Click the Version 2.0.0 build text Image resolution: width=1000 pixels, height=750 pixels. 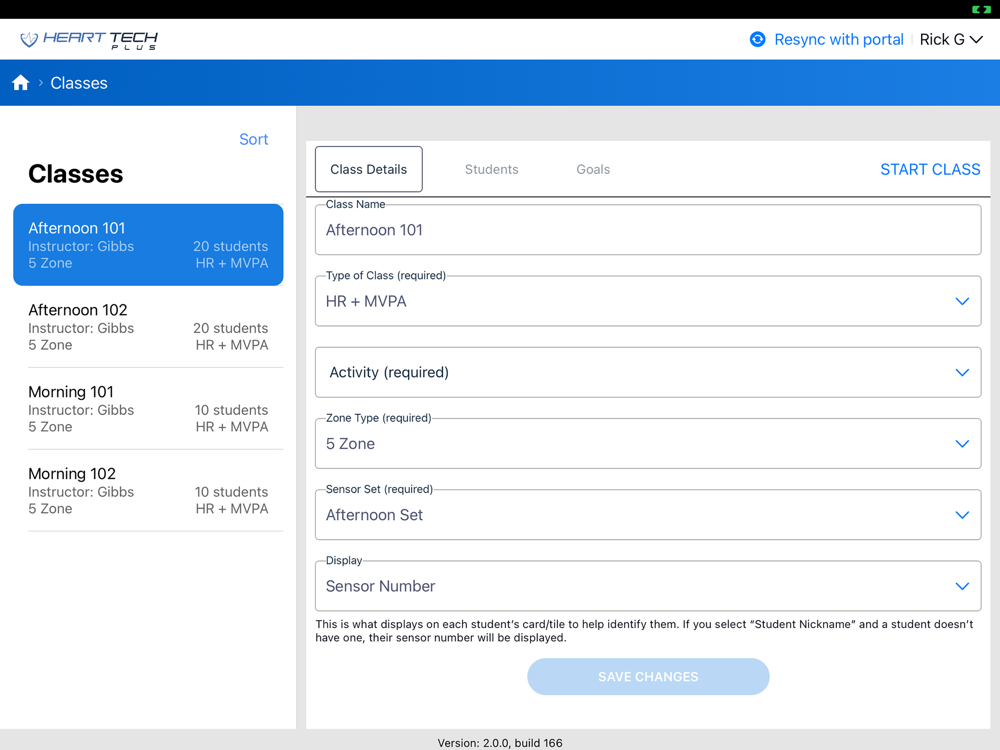(x=500, y=743)
